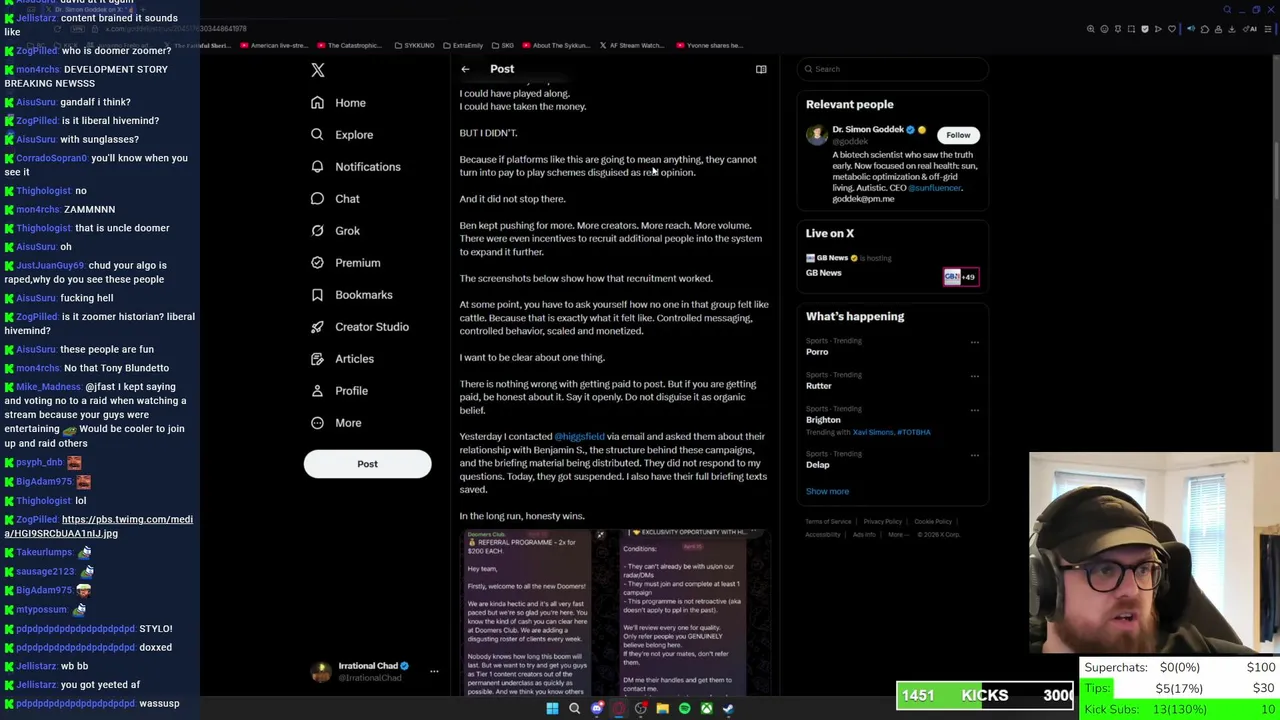
Task: Open the Rutter trending topic
Action: pos(819,386)
